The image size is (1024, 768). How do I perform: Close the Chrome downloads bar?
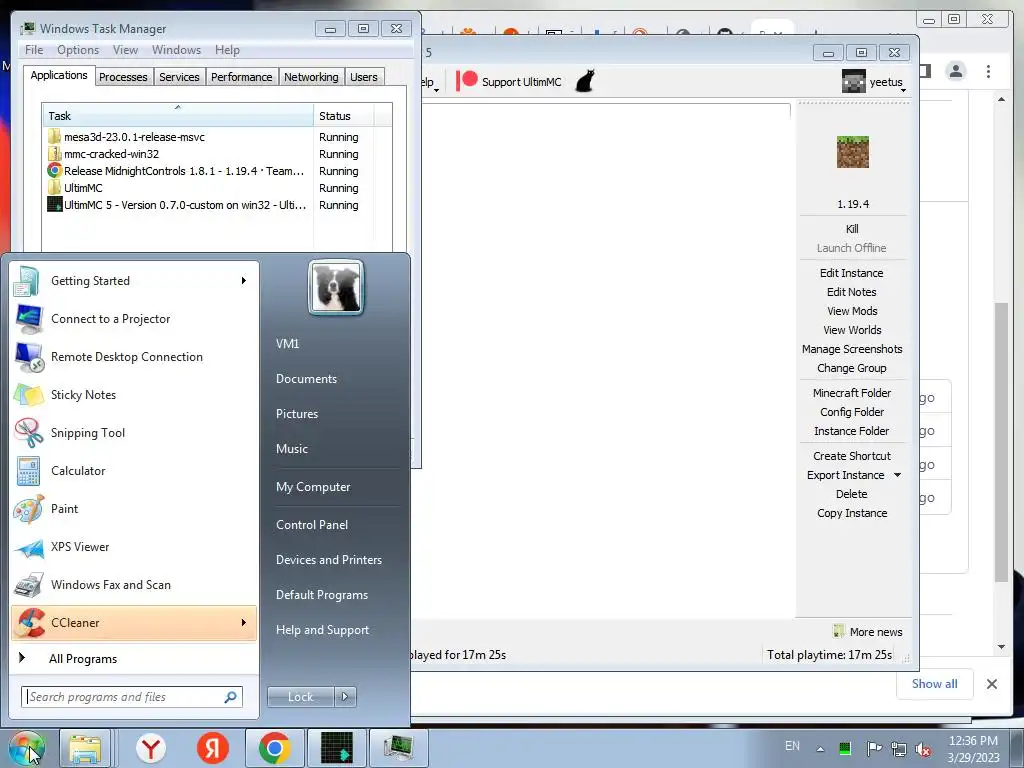[x=991, y=684]
